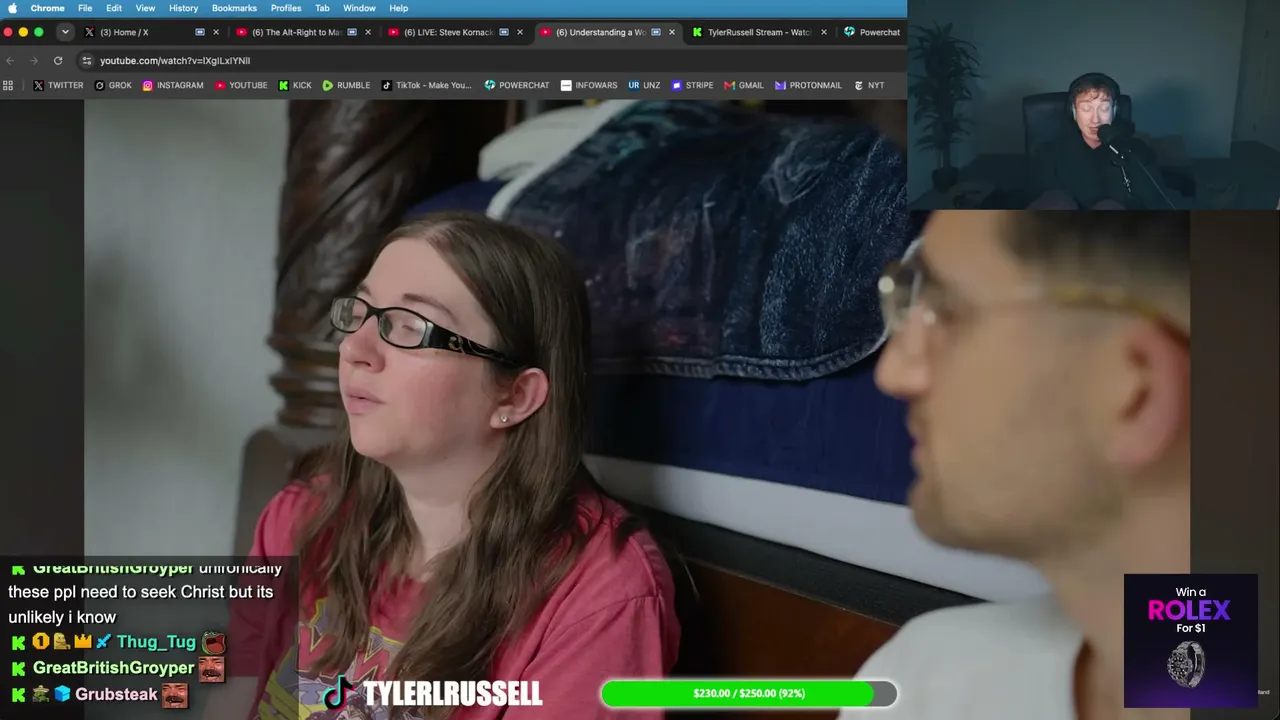Open the TWITTER bookmark
1280x720 pixels.
(x=58, y=85)
